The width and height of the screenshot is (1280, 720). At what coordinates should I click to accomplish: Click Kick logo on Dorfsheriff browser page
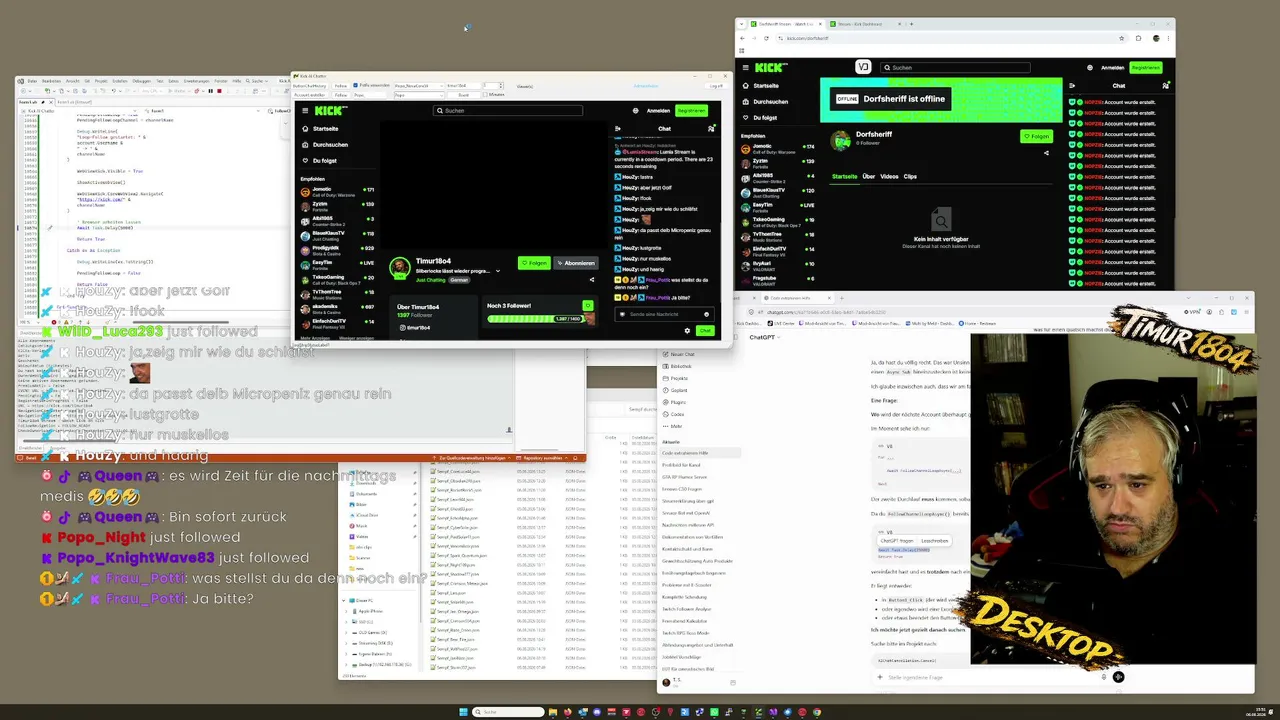[769, 67]
